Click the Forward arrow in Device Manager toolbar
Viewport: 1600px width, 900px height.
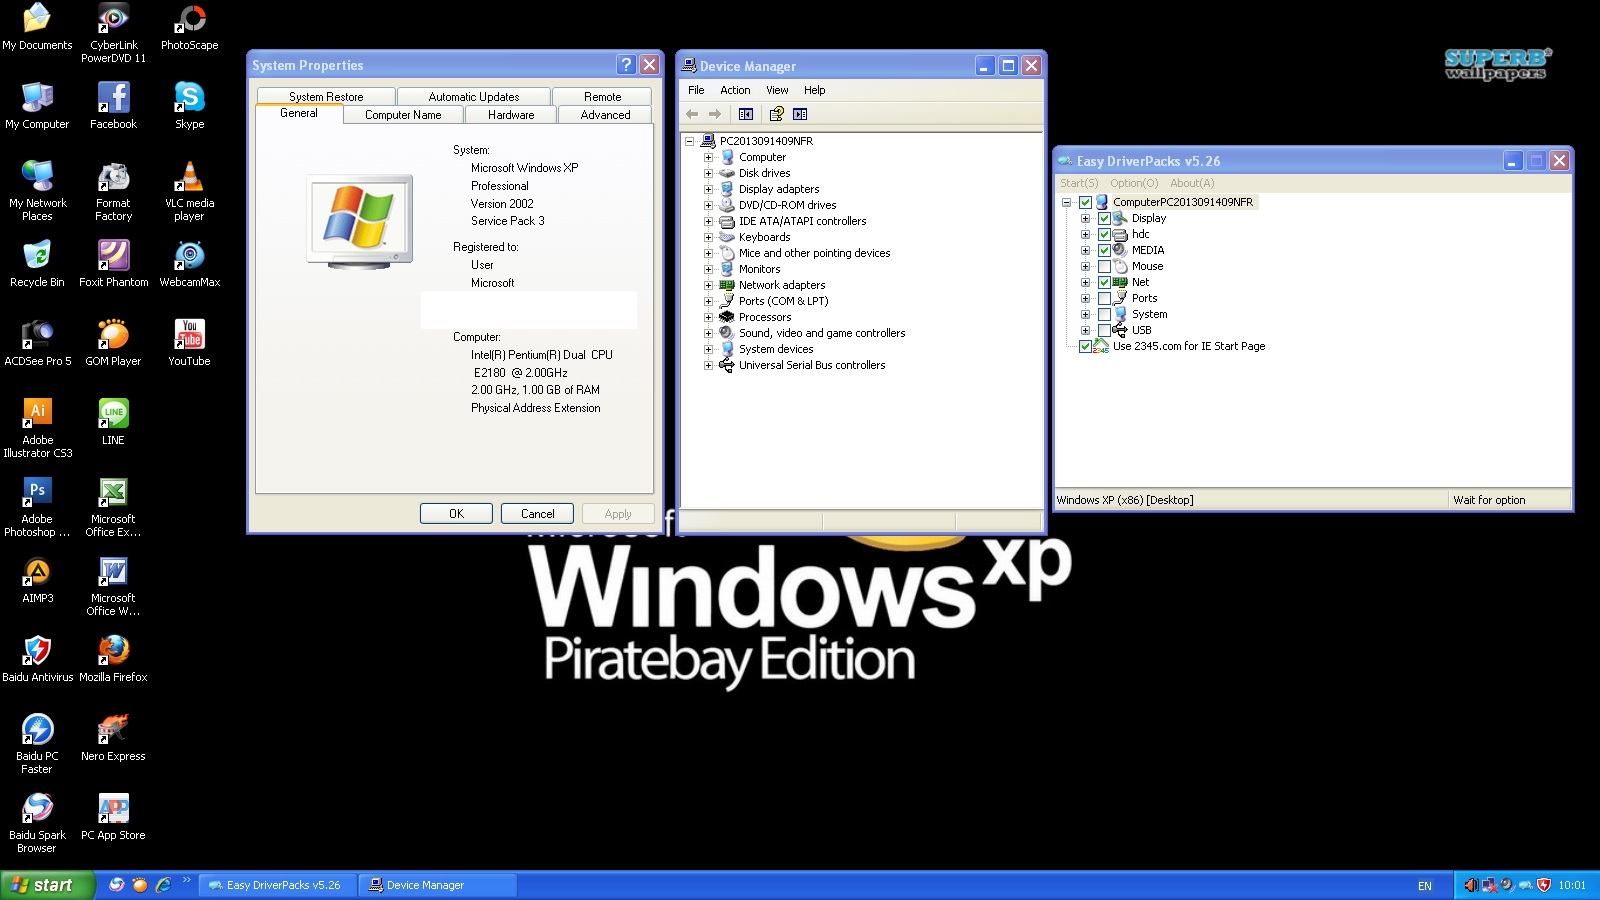click(x=715, y=114)
